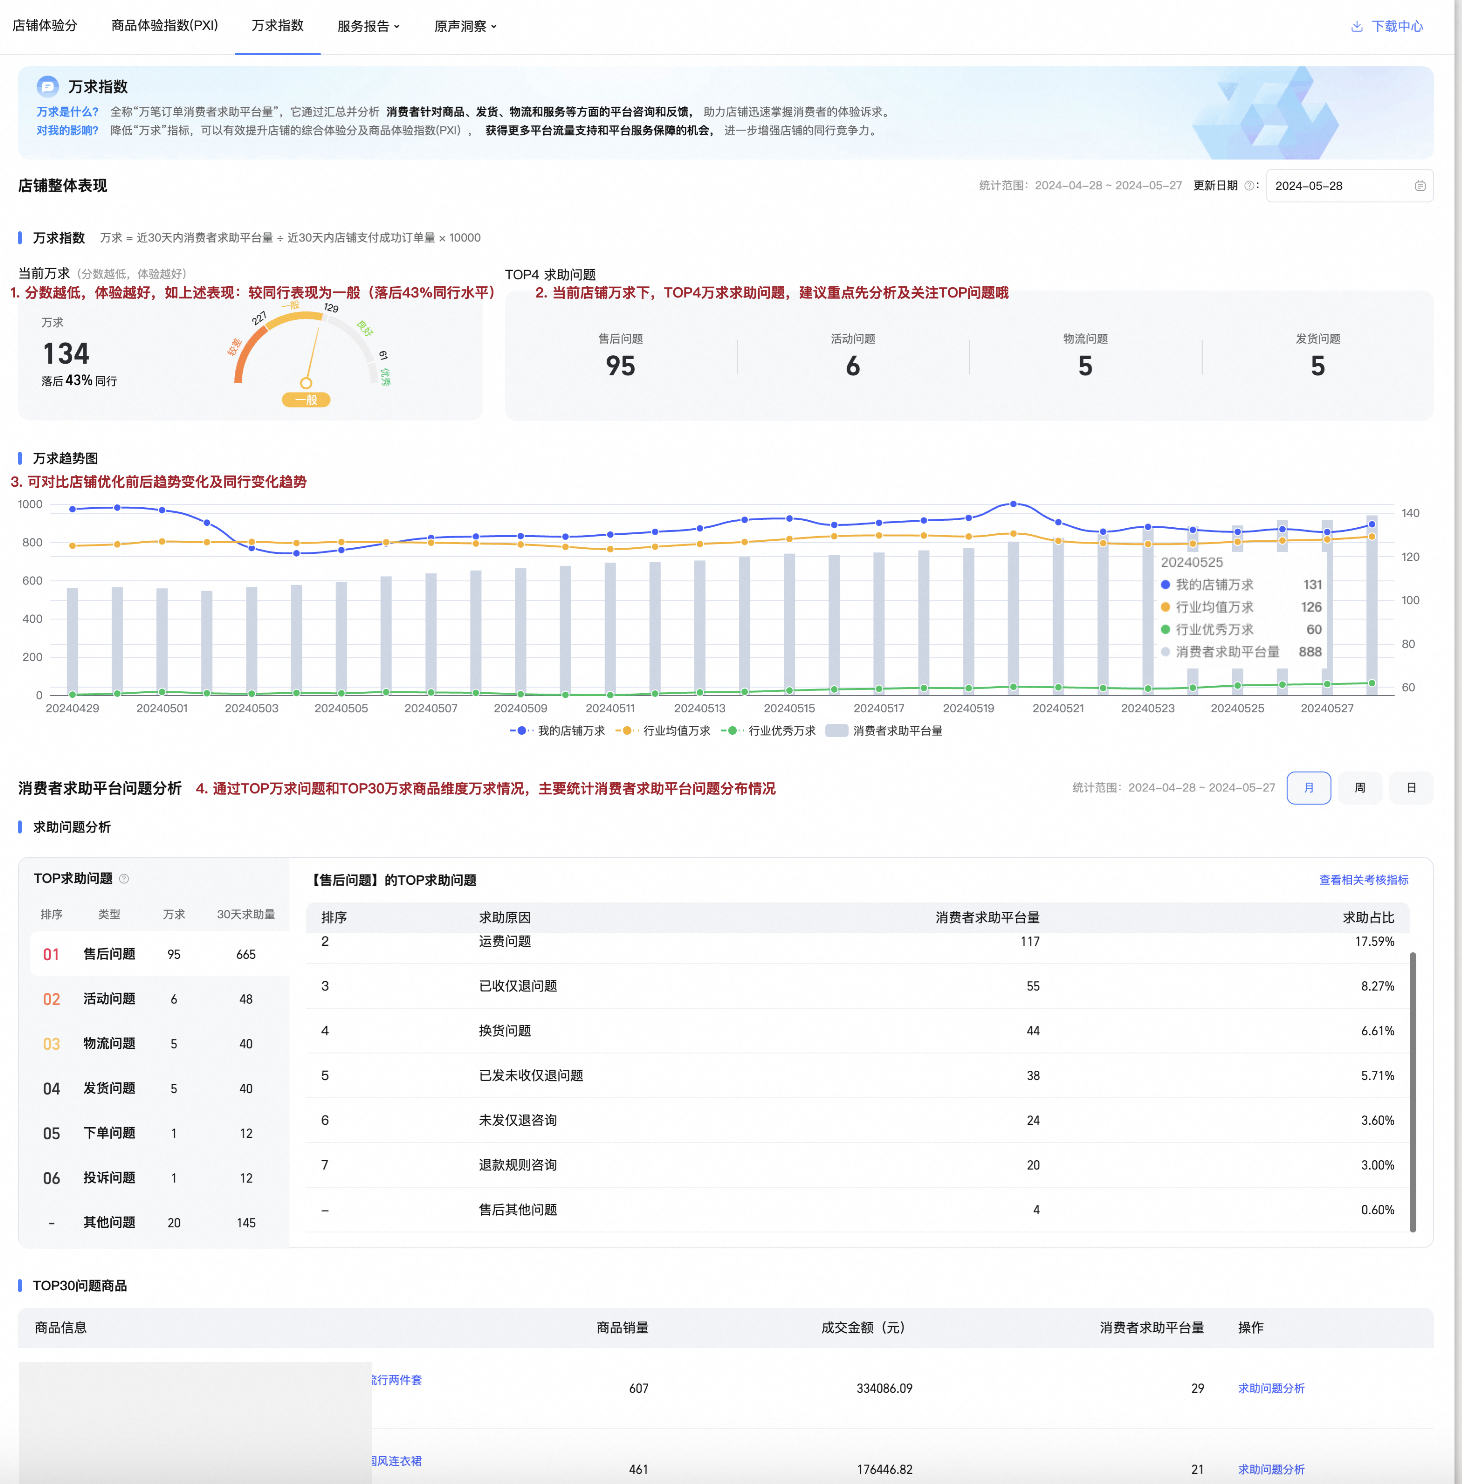
Task: Select the 活动问题 row in TOP求助问题
Action: 159,999
